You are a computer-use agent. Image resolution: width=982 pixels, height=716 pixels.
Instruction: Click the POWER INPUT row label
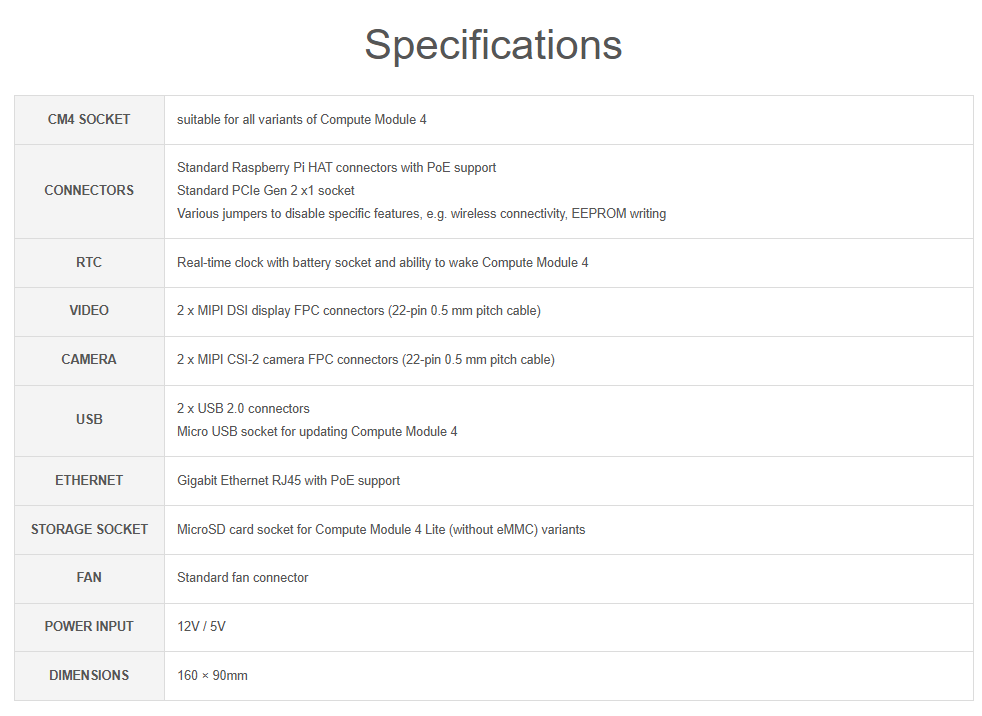(x=89, y=626)
